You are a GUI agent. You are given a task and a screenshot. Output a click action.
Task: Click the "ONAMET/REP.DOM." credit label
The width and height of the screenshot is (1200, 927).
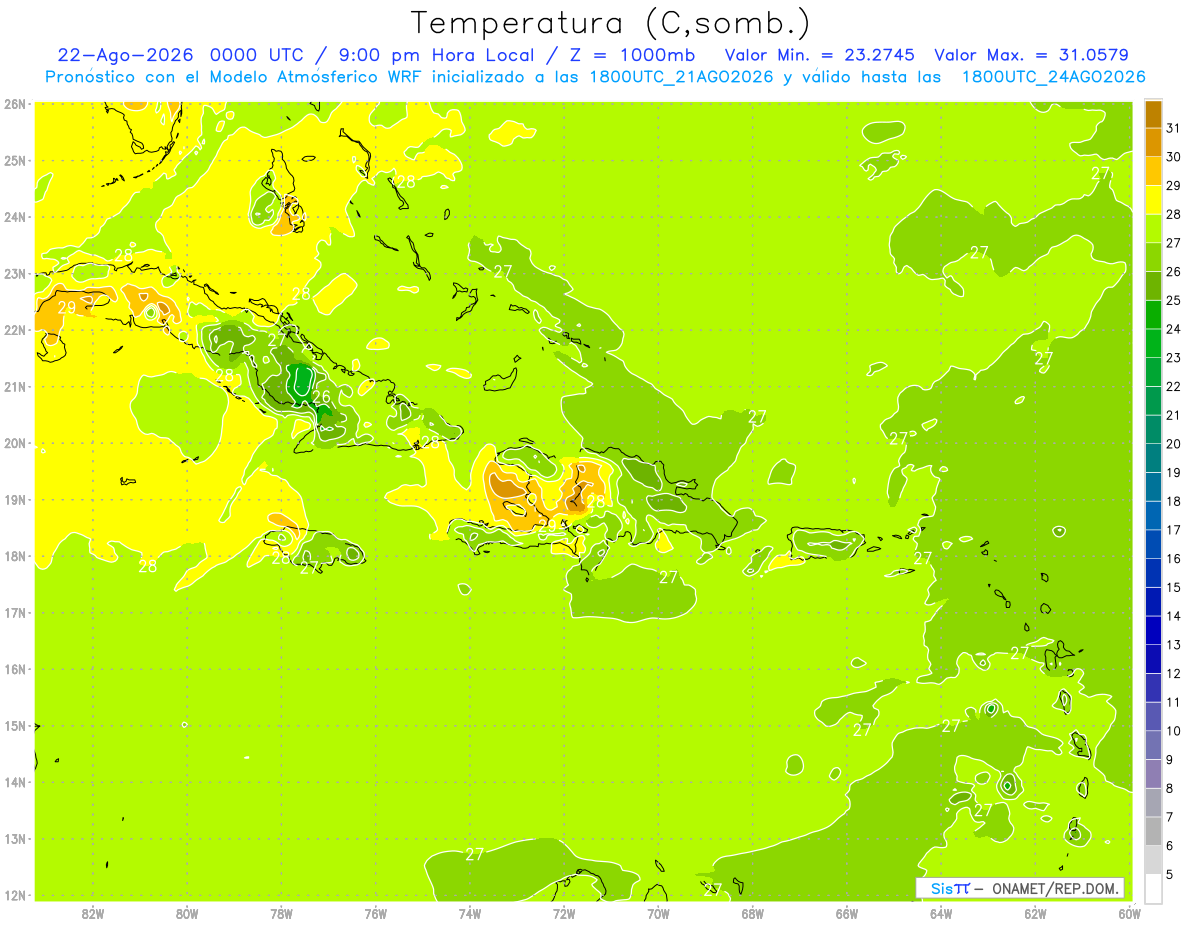(x=1055, y=888)
